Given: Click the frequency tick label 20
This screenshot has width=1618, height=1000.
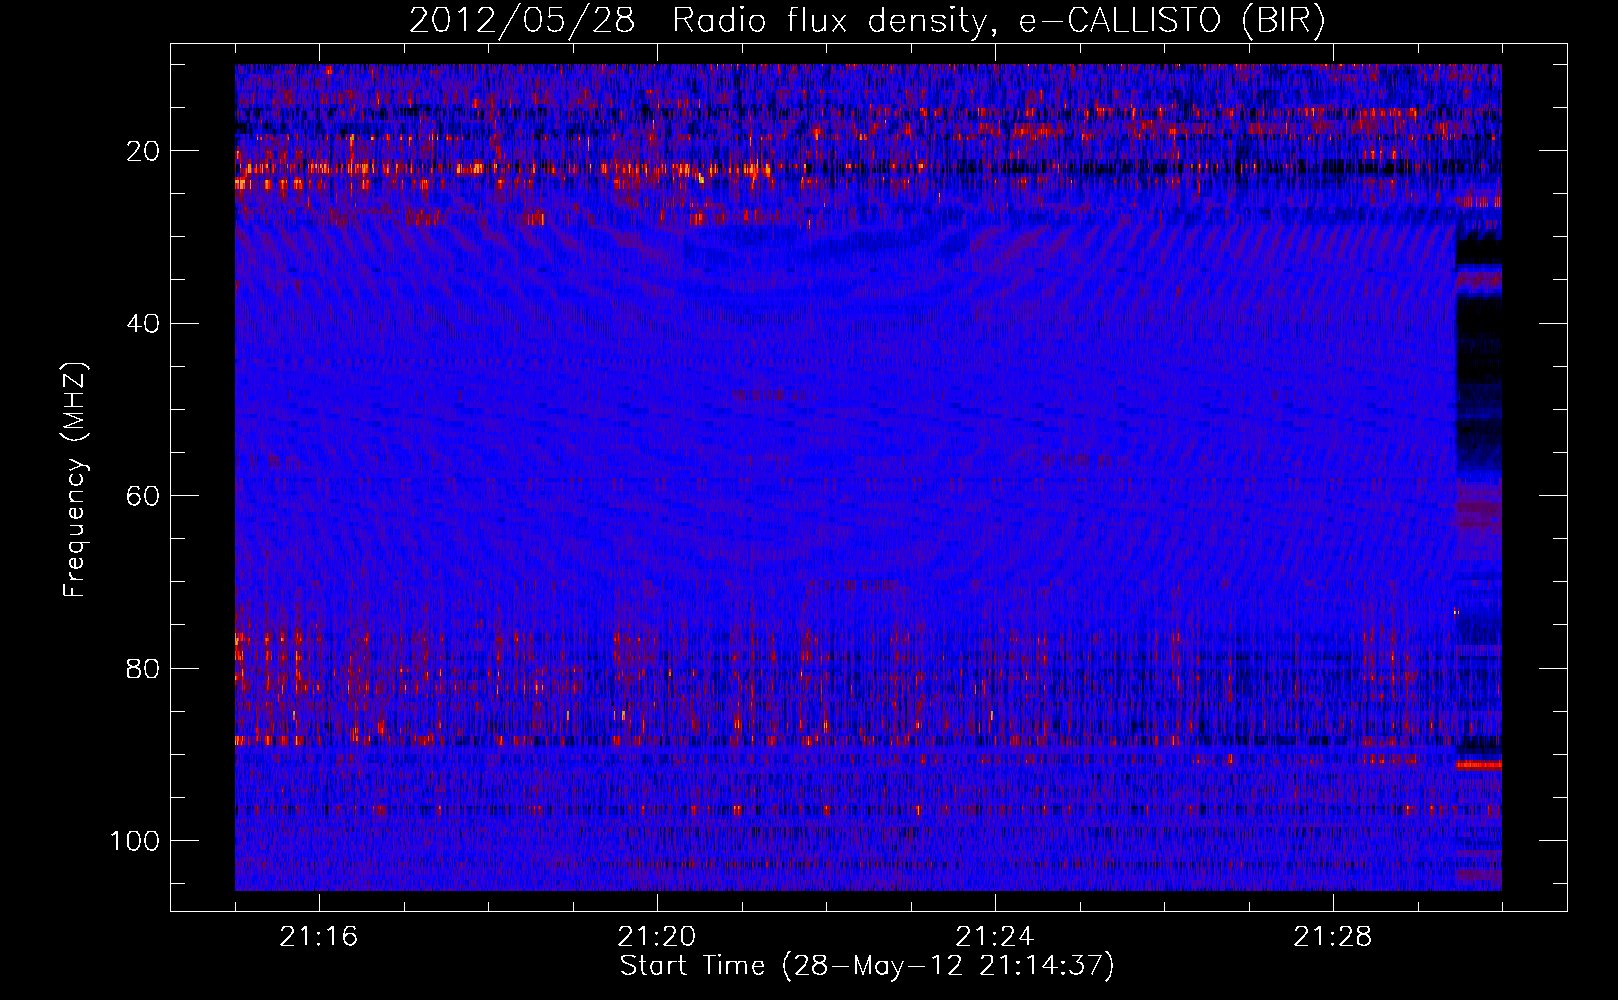Looking at the screenshot, I should click(x=144, y=151).
